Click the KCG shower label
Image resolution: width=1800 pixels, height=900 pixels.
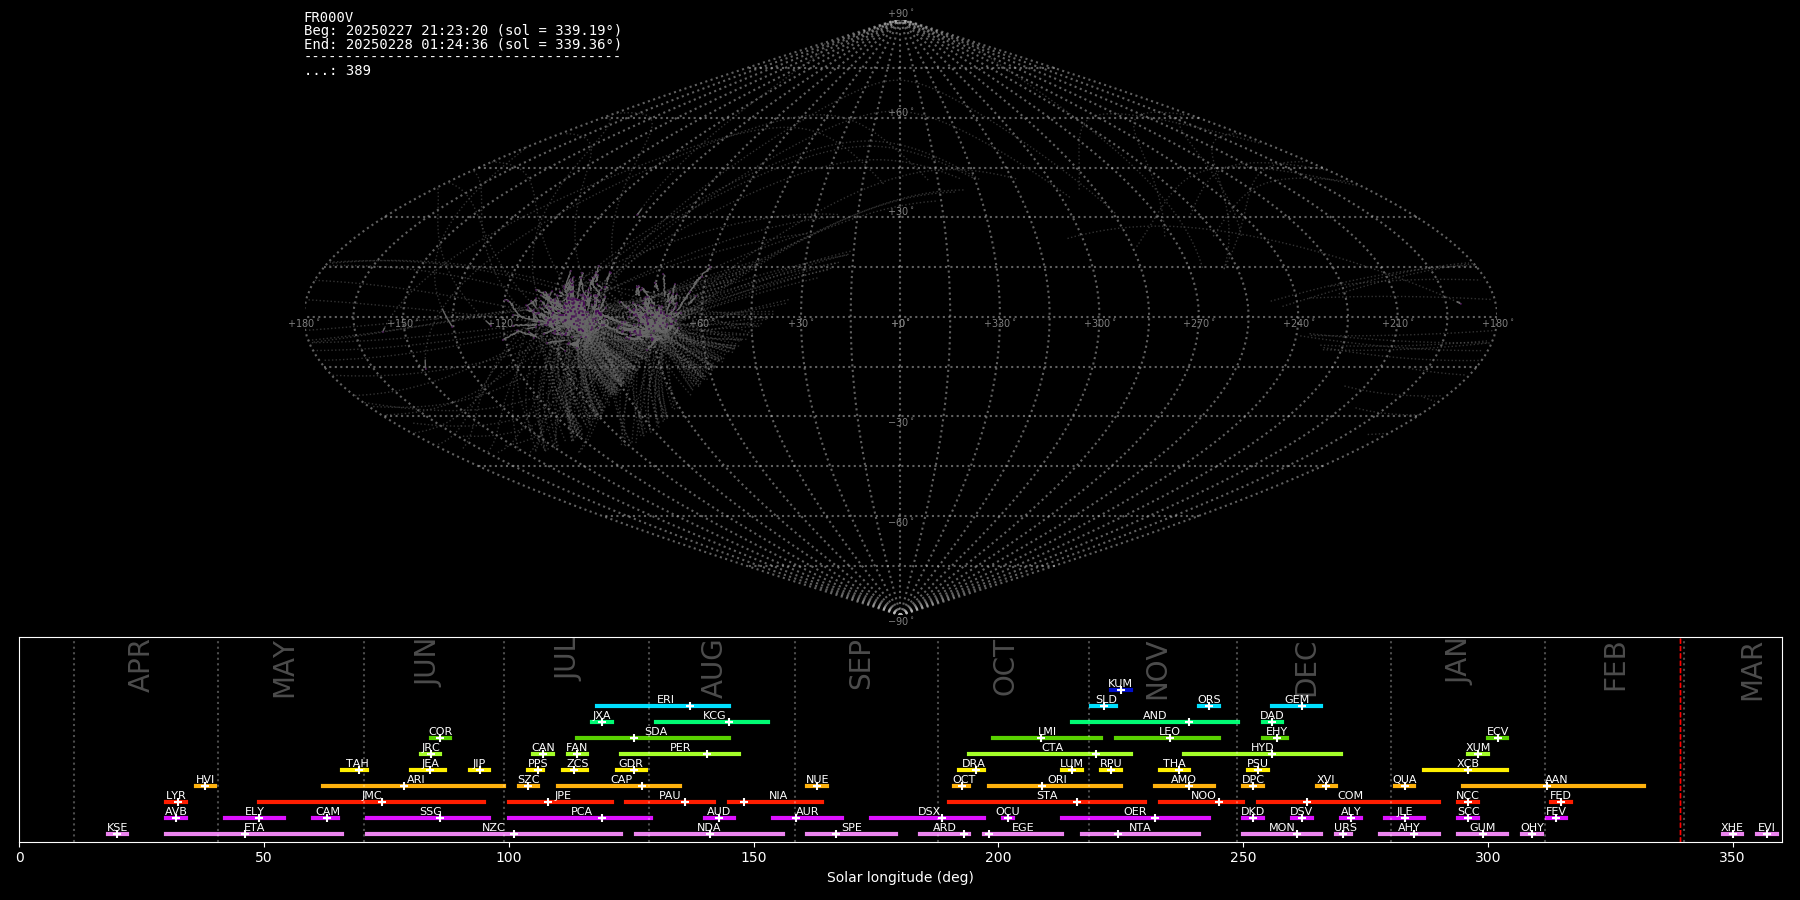pyautogui.click(x=714, y=716)
